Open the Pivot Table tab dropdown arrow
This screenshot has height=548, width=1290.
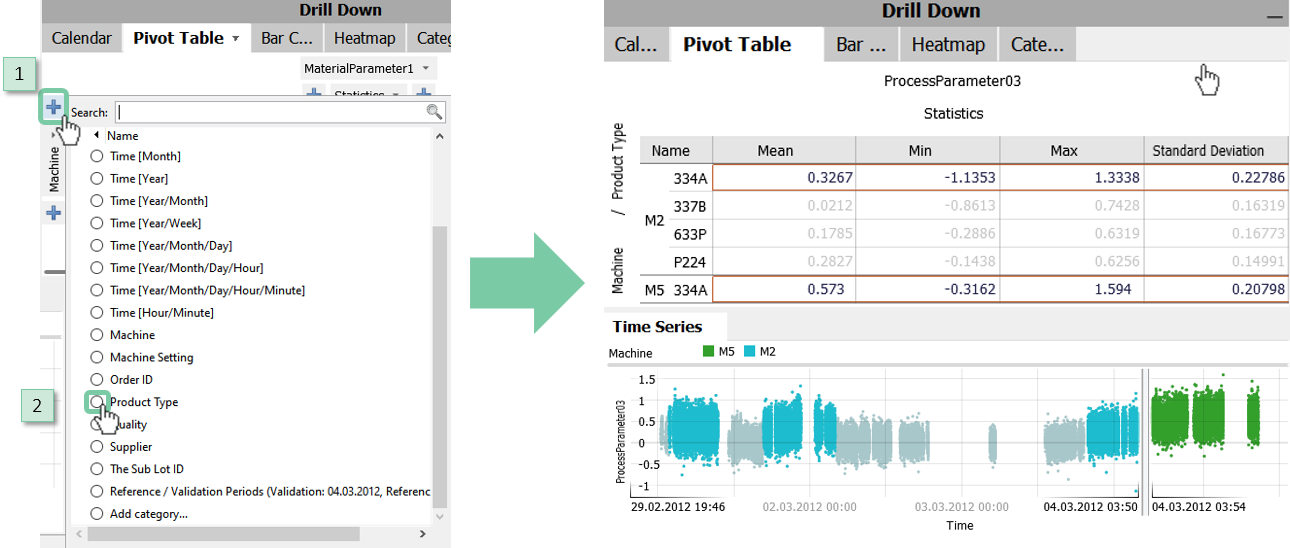(x=236, y=39)
